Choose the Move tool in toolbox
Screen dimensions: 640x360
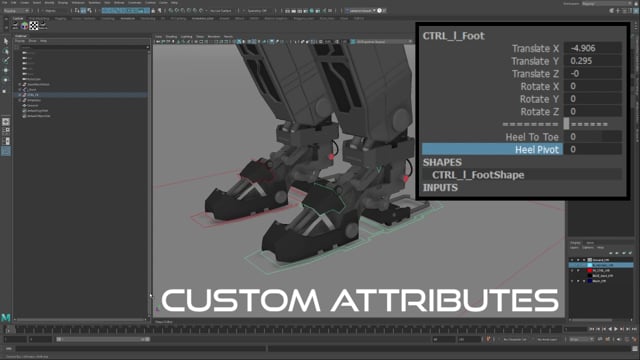[x=6, y=70]
